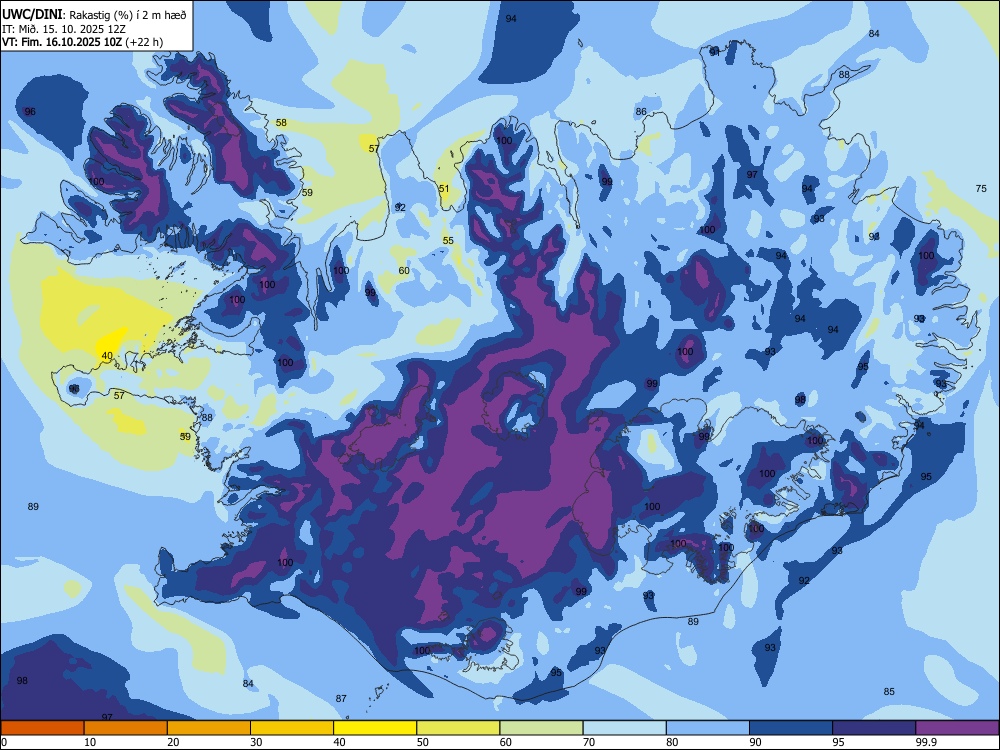Image resolution: width=1000 pixels, height=750 pixels.
Task: Click the '70' label on the color scale
Action: [x=589, y=742]
